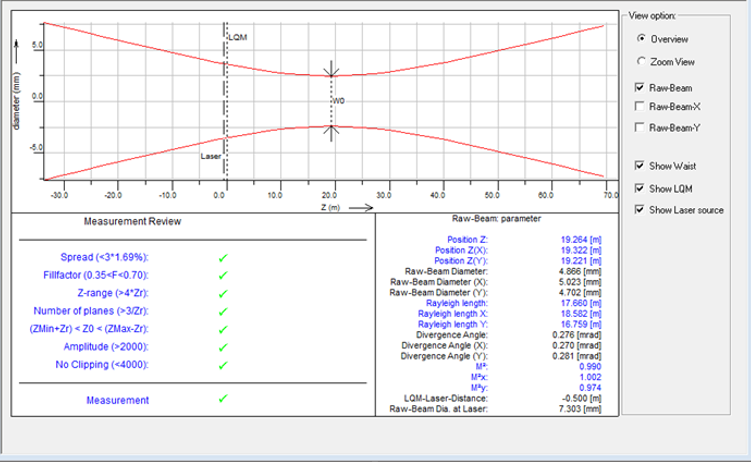This screenshot has width=751, height=462.
Task: Click the Raw-Beam Diameter value 4.866 [mm]
Action: tap(580, 271)
